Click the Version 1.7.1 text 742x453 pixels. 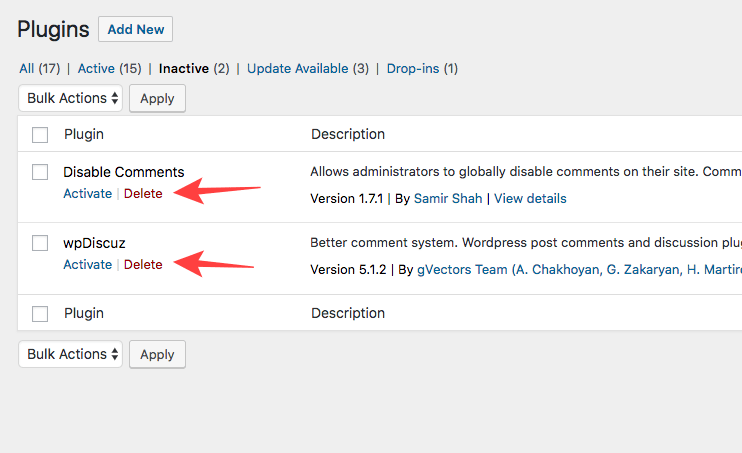point(346,198)
